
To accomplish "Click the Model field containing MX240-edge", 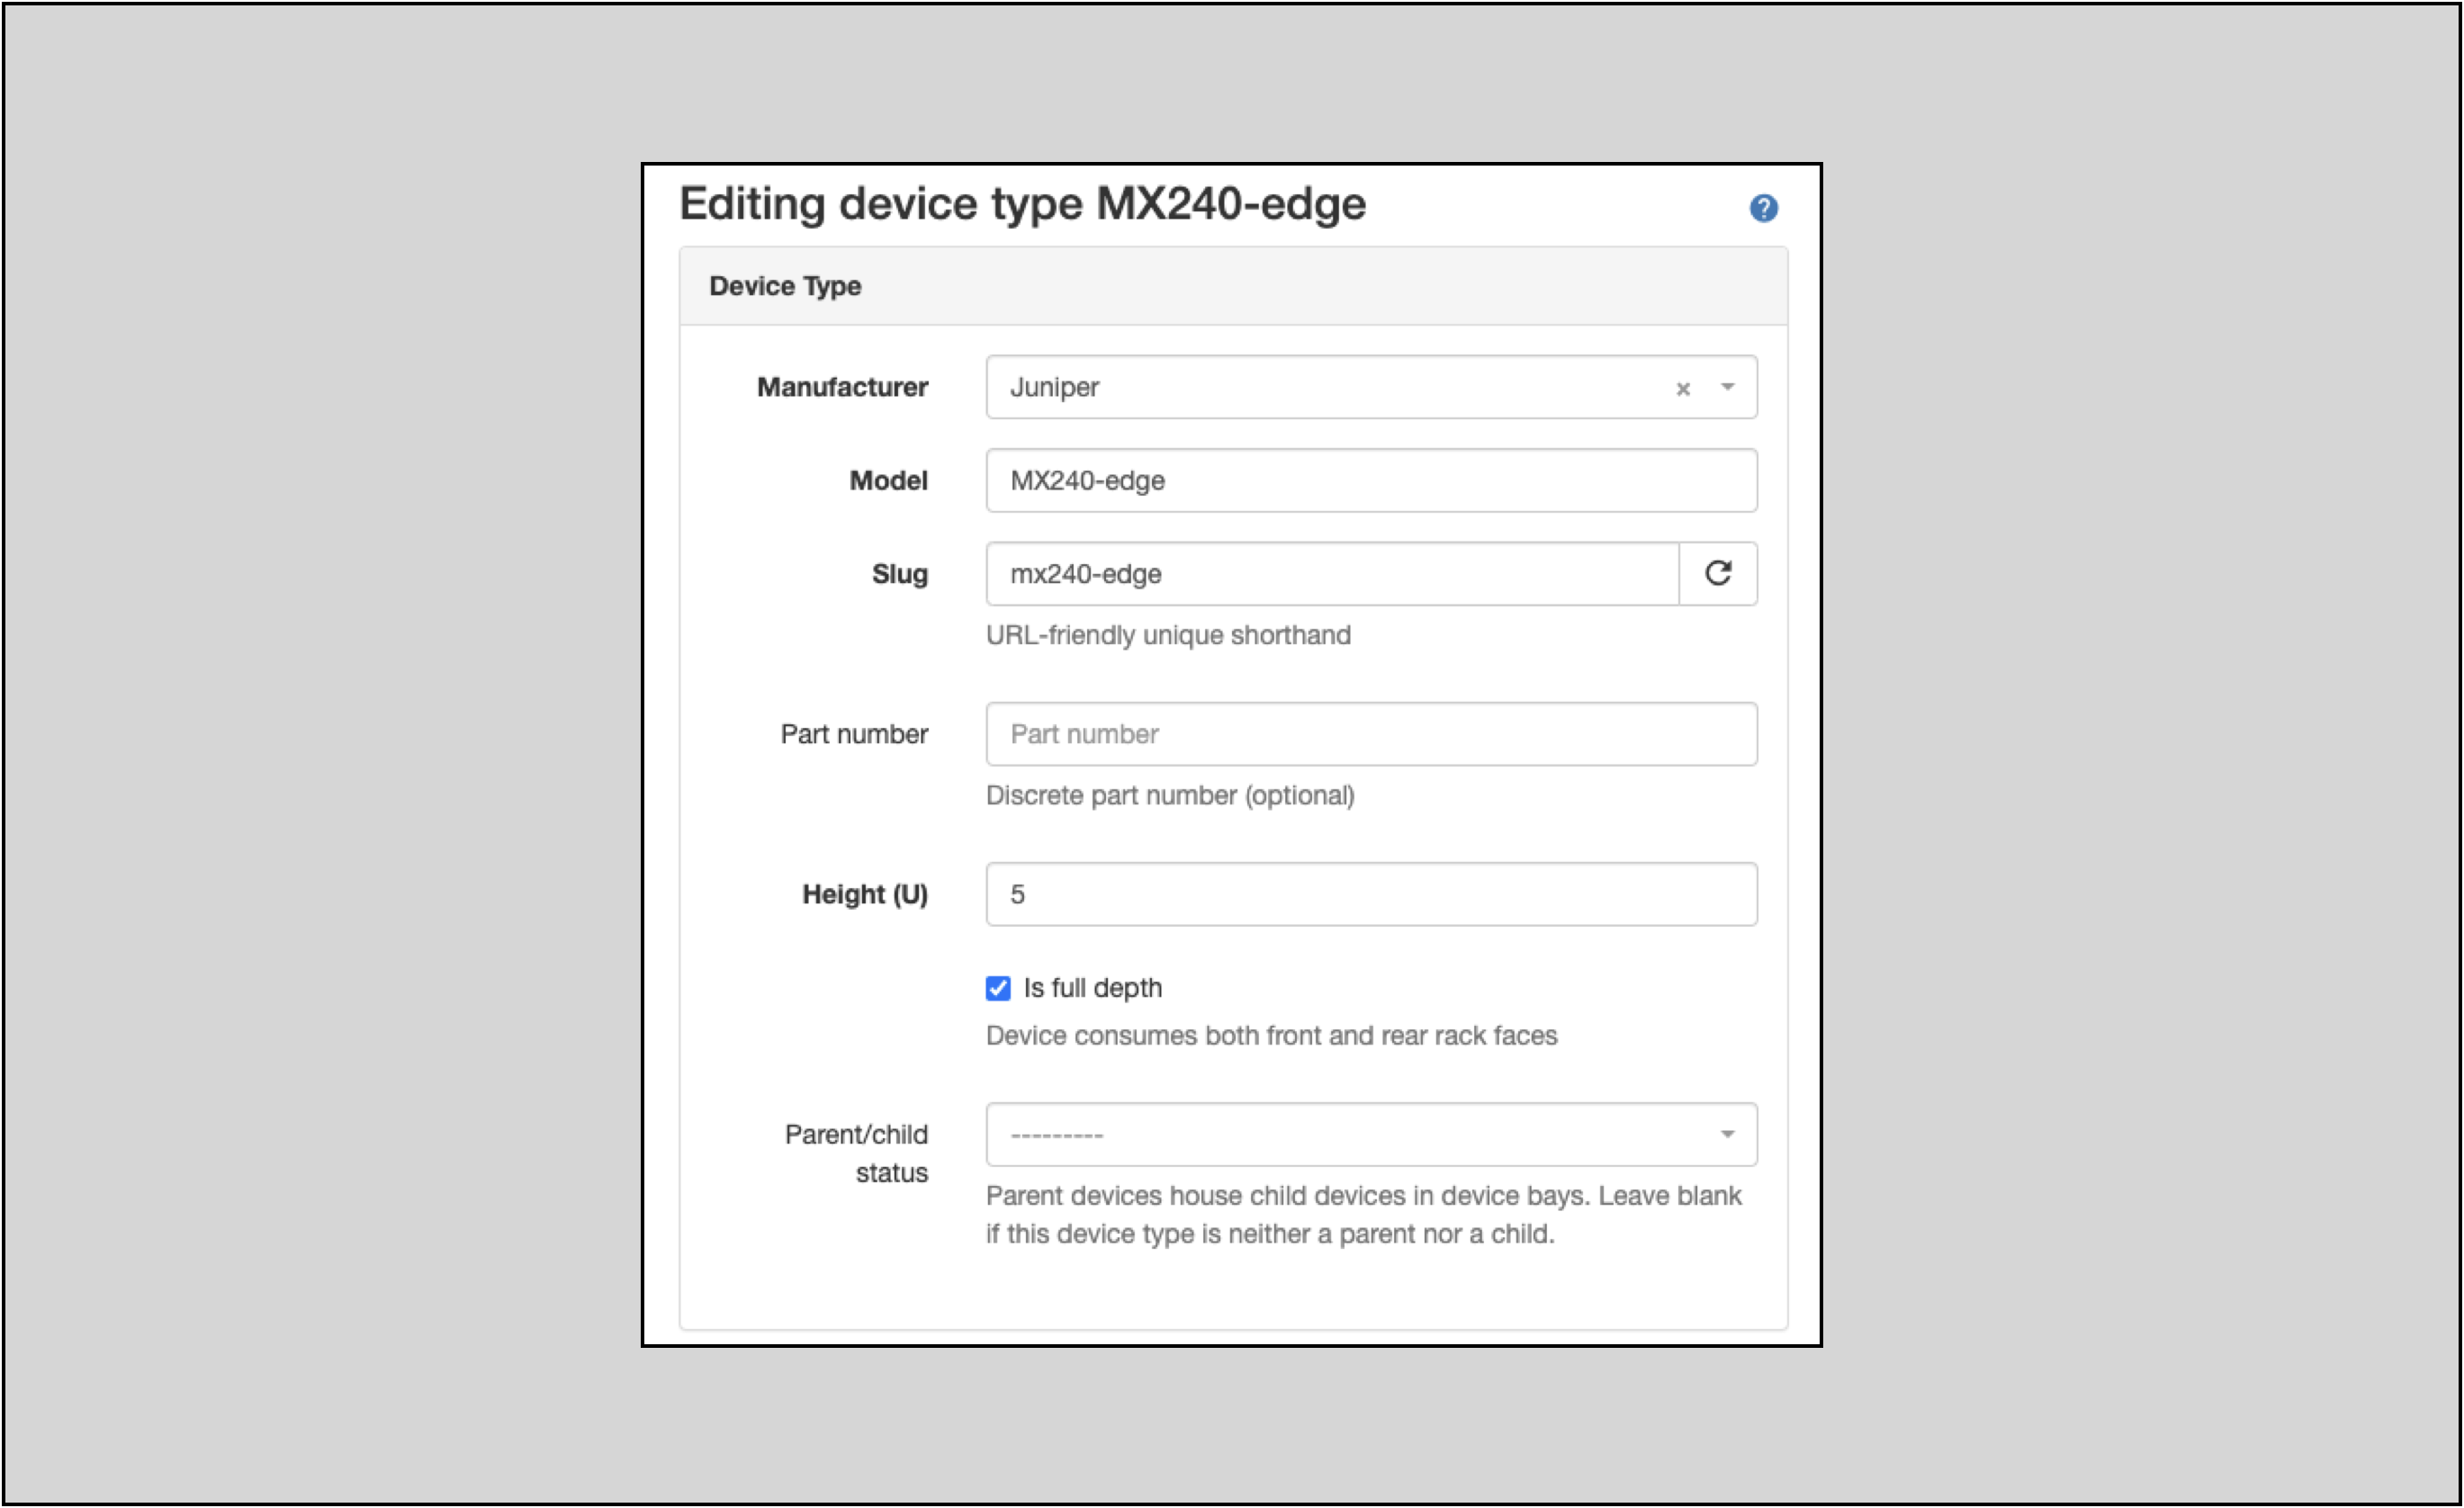I will (x=1371, y=480).
